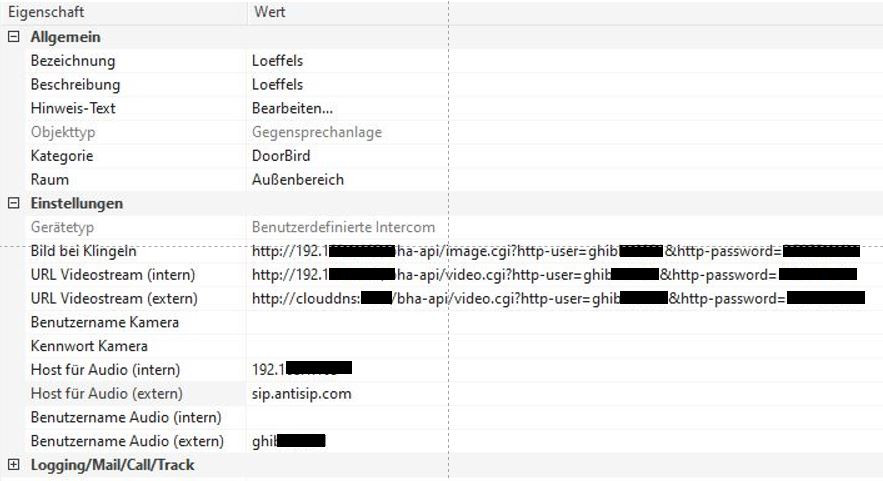Expand the Logging/Mail/Call/Track section
883x481 pixels.
click(14, 465)
